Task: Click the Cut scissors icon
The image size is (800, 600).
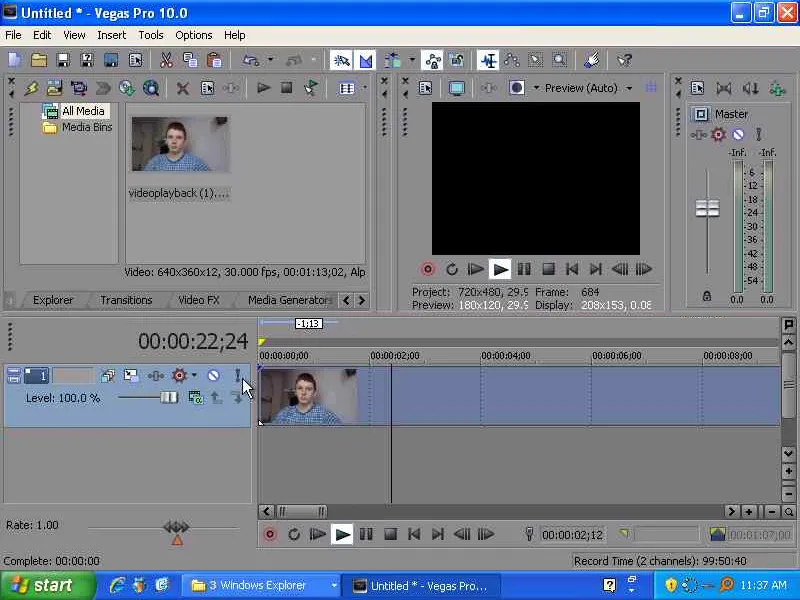Action: tap(166, 60)
